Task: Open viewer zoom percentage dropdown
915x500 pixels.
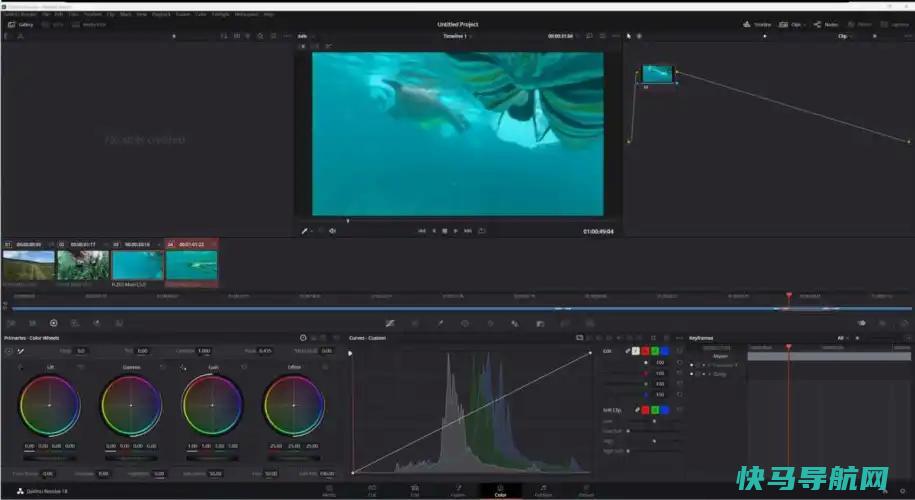Action: 306,36
